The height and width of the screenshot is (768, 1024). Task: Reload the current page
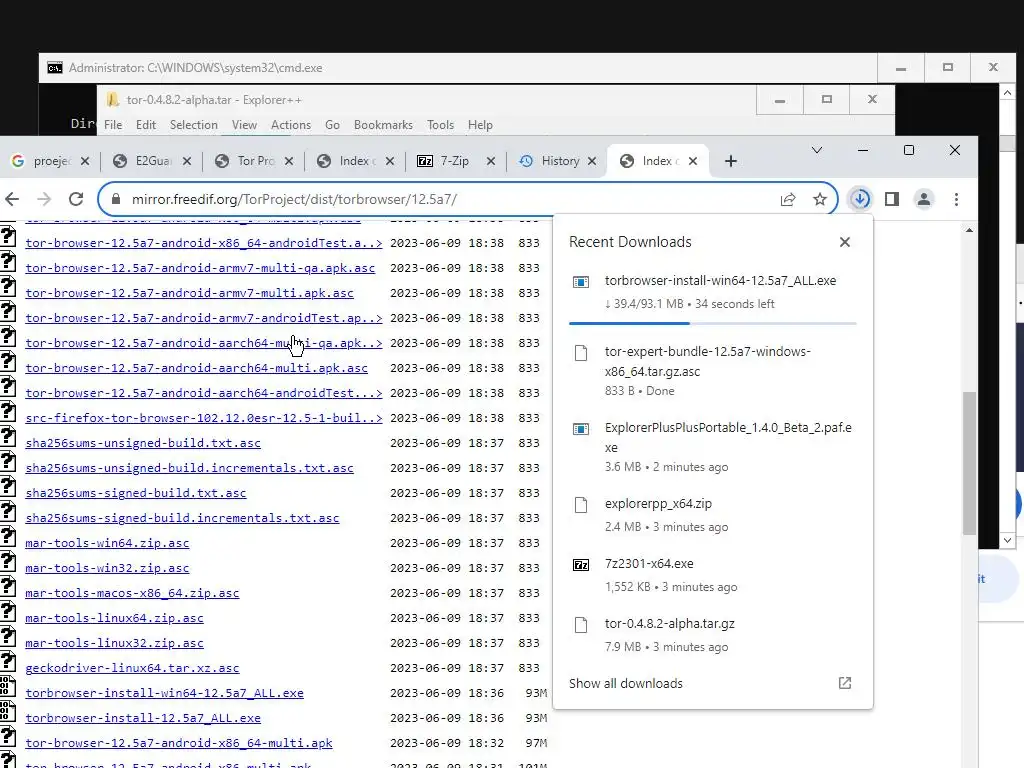(76, 199)
